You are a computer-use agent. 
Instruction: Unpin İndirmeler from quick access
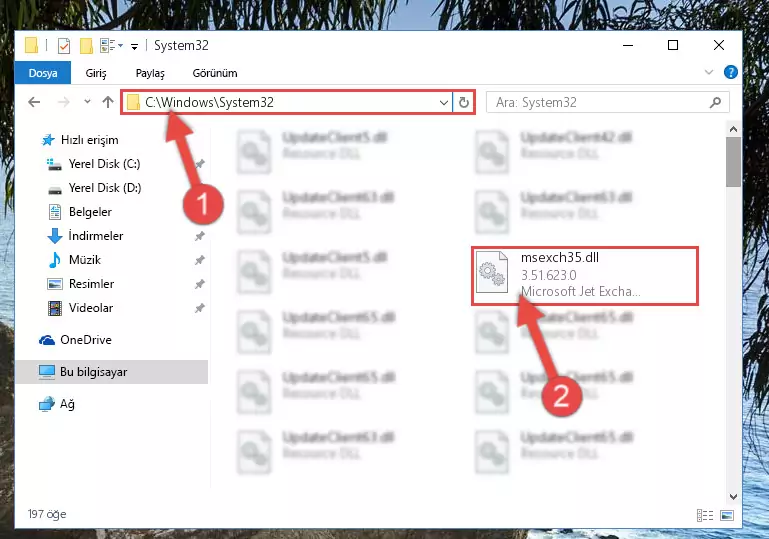pyautogui.click(x=200, y=236)
